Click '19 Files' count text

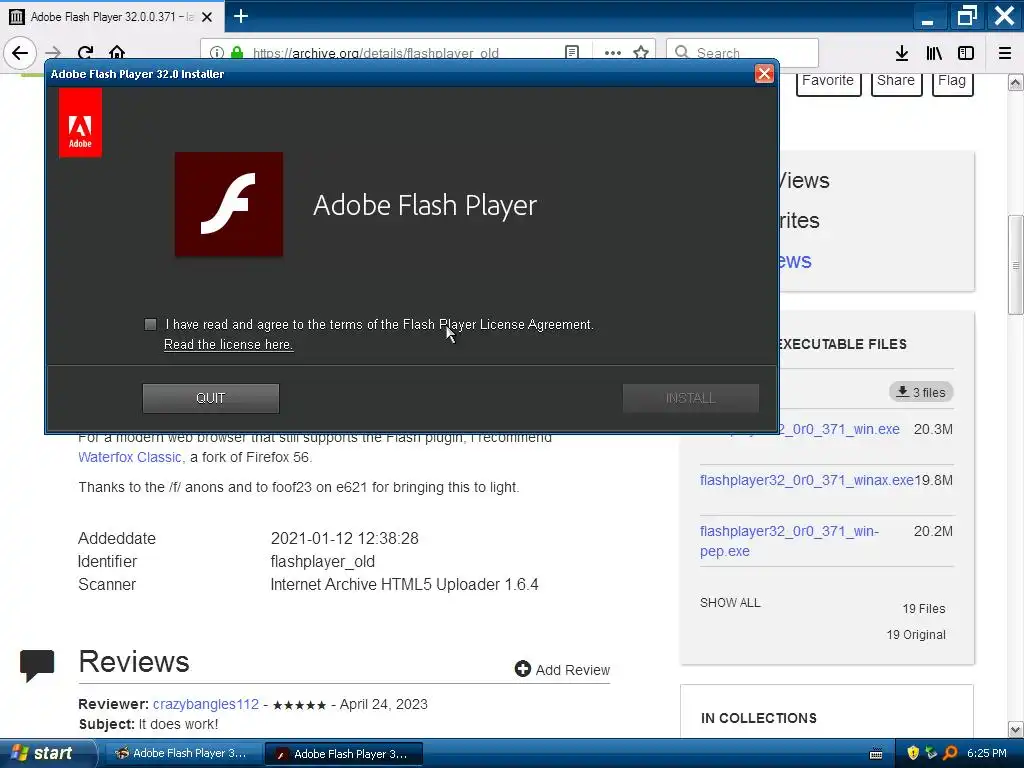923,609
